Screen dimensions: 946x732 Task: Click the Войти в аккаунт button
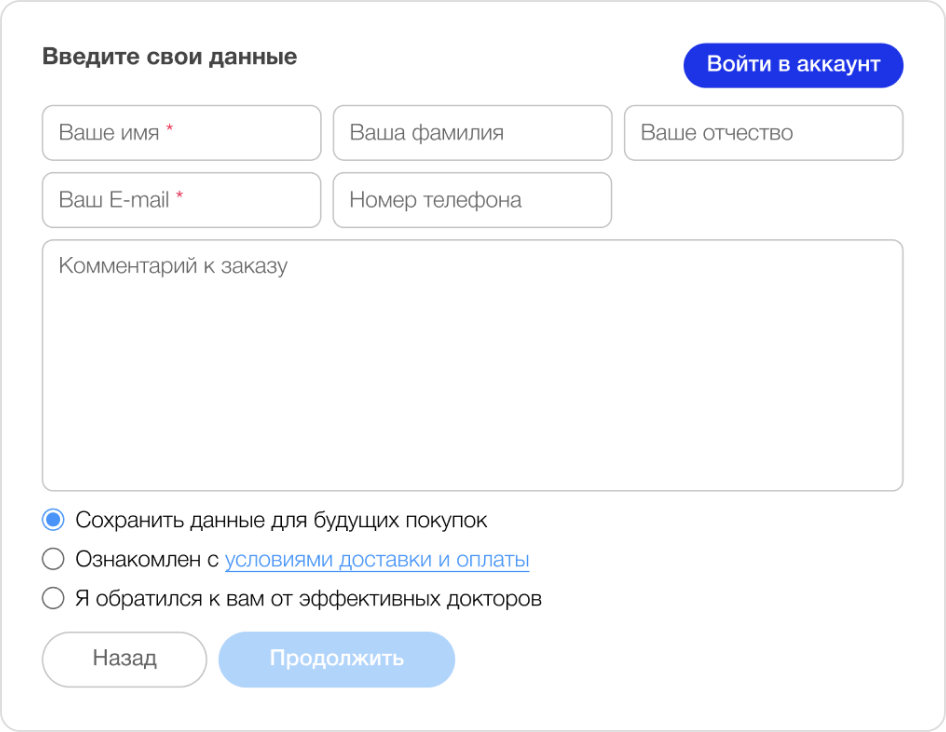click(793, 65)
